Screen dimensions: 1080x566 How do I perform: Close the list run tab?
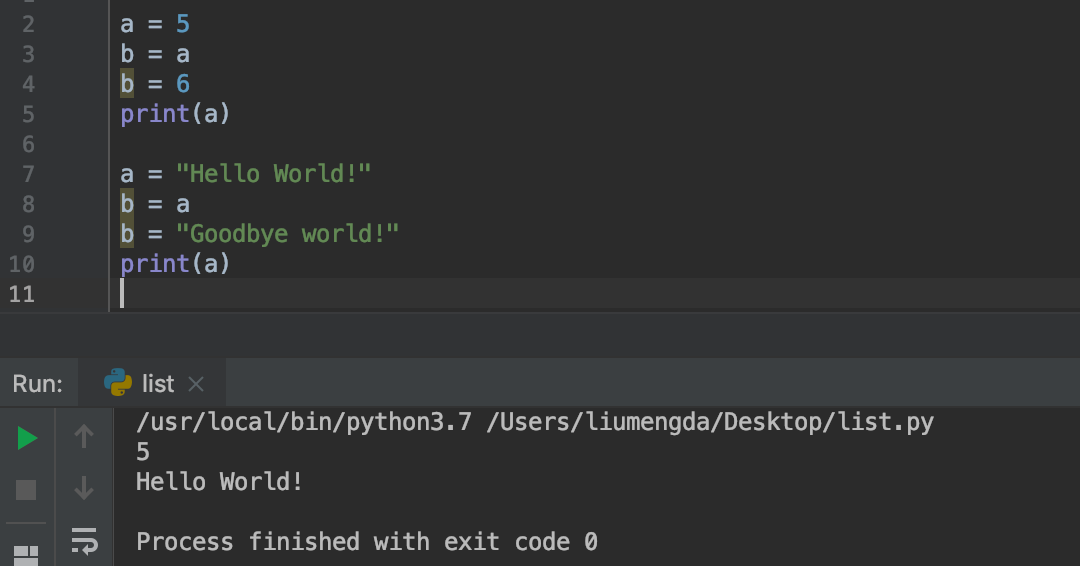click(196, 384)
